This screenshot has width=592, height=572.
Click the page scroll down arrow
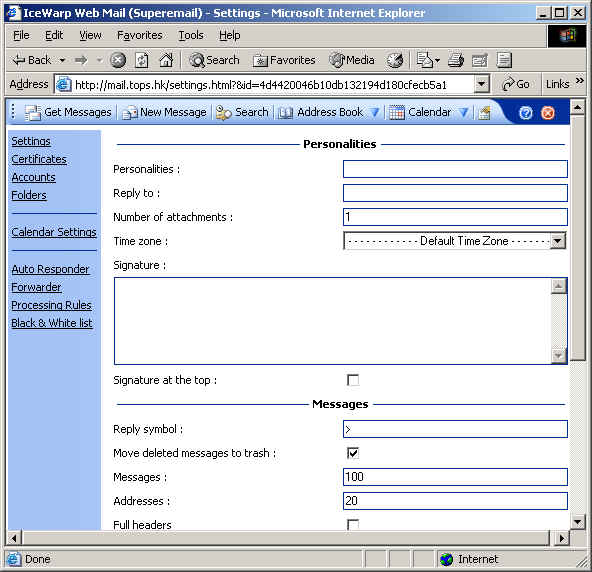pyautogui.click(x=578, y=522)
